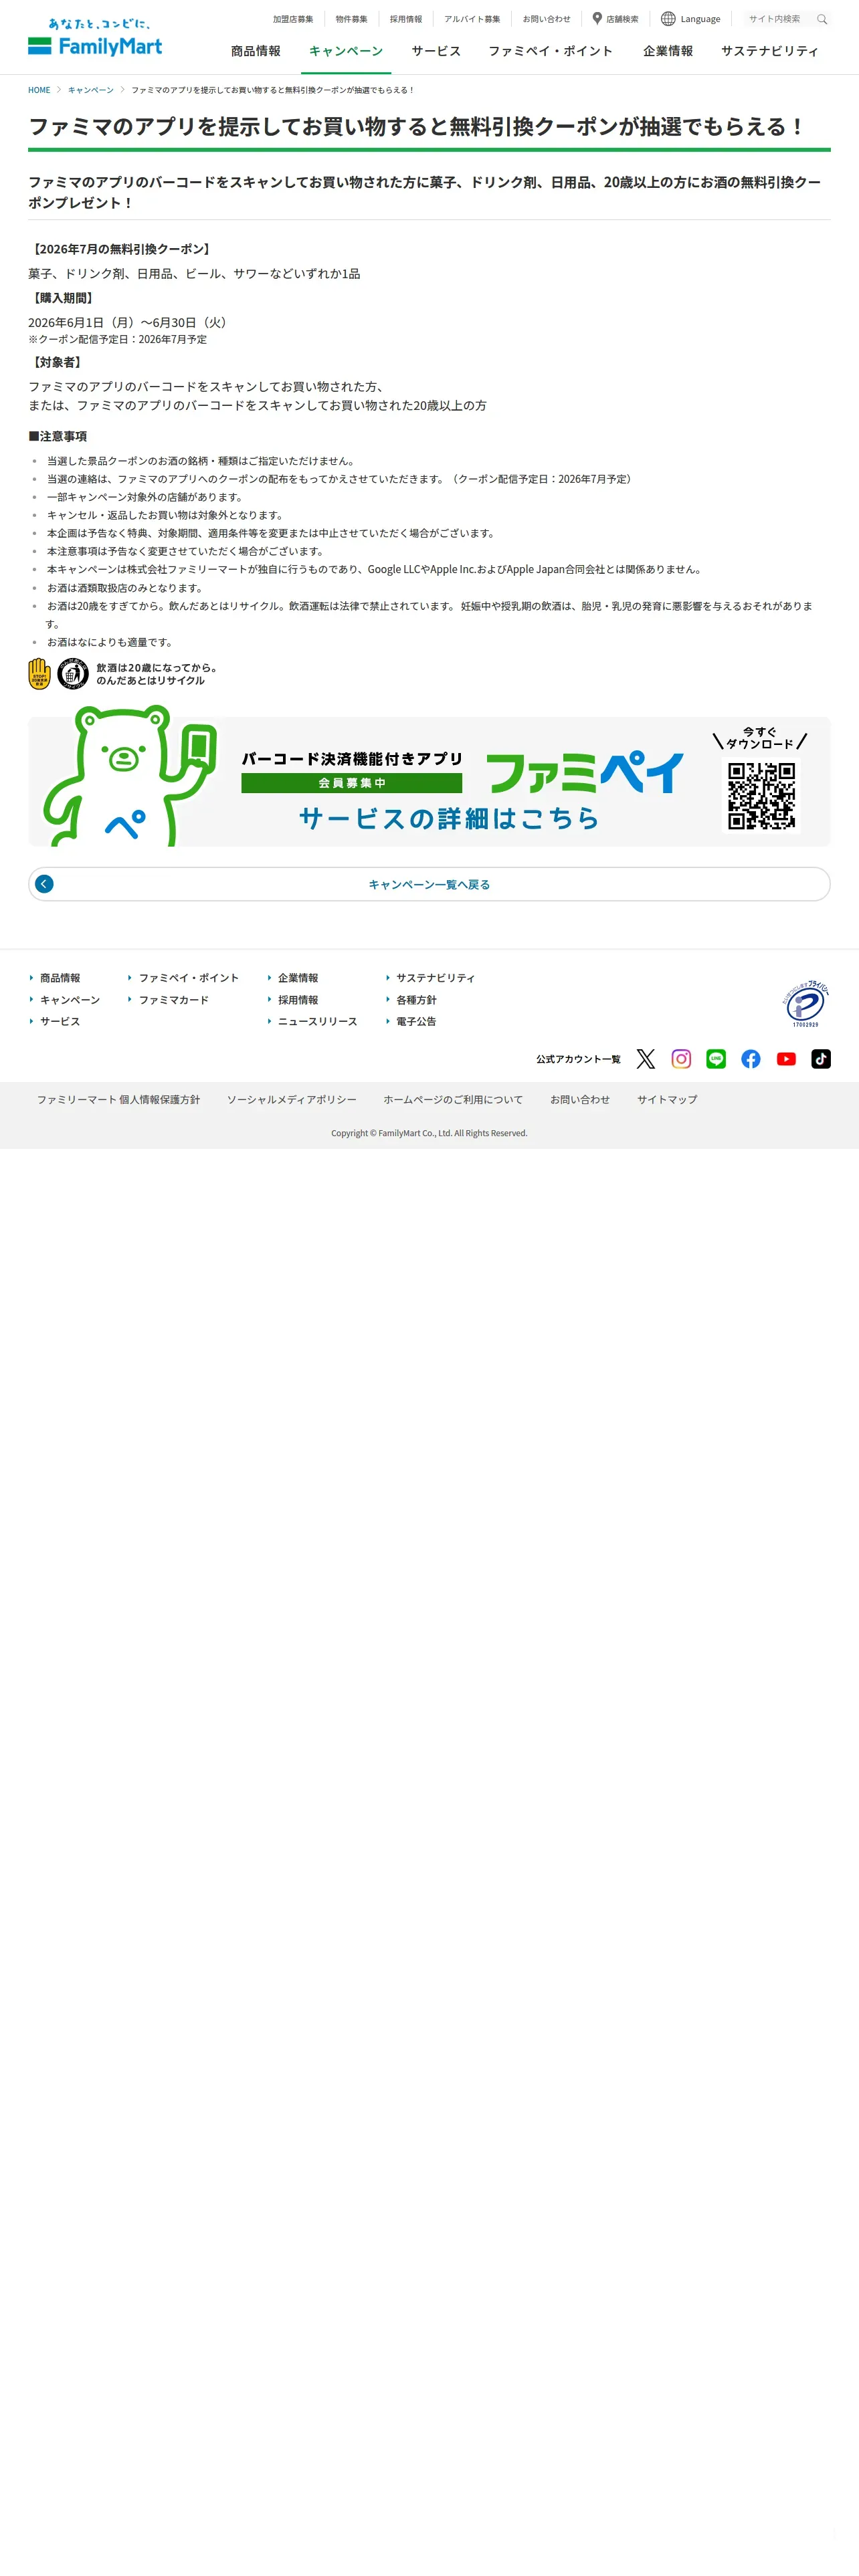
Task: Open the YouTube official channel icon
Action: click(x=786, y=1059)
